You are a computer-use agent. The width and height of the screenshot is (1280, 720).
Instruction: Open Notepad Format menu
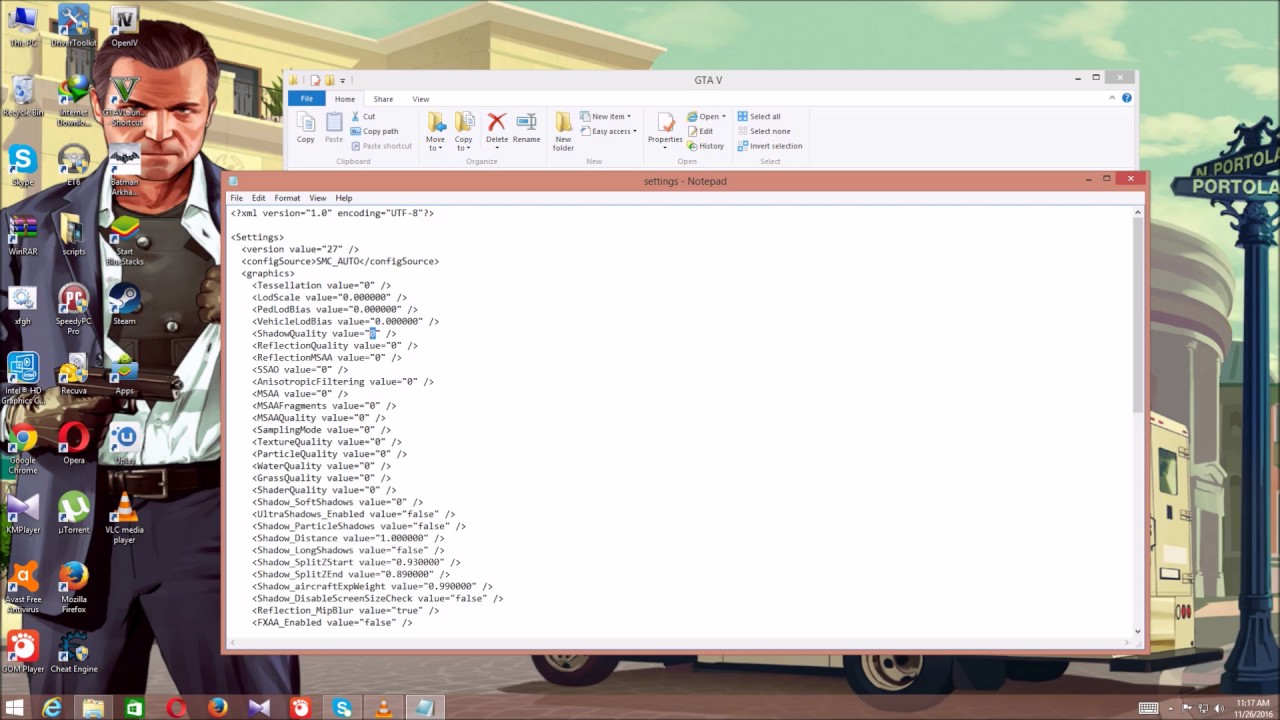click(x=287, y=198)
